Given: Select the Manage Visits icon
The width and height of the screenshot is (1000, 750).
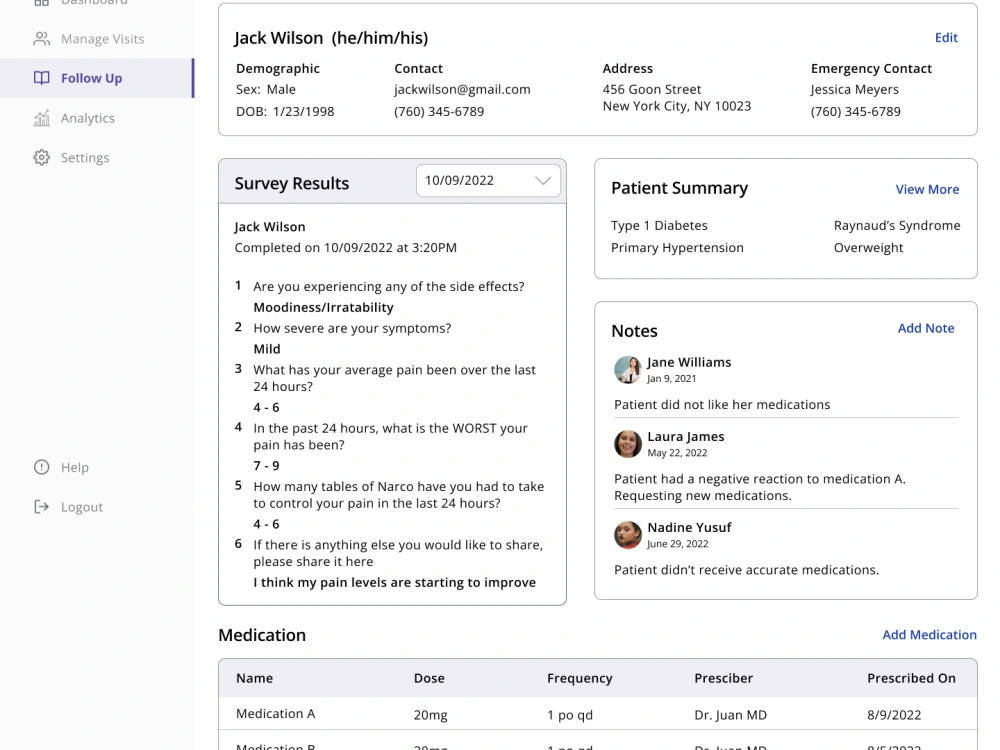Looking at the screenshot, I should coord(40,39).
